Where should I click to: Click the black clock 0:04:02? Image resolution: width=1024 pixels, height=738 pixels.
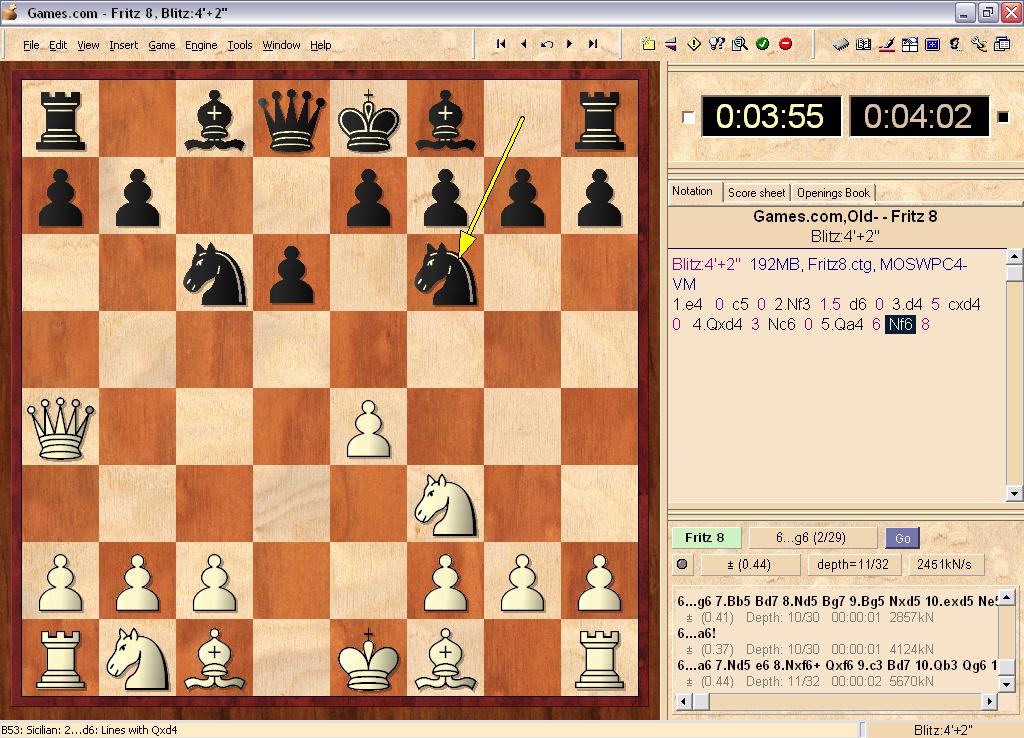(919, 116)
